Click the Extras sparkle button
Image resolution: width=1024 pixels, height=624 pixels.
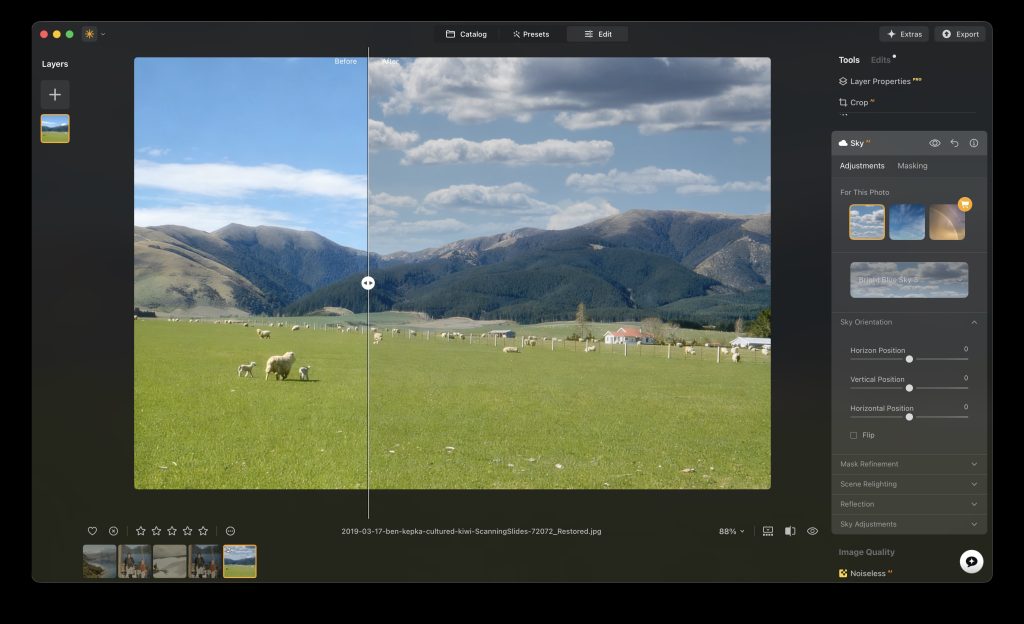click(x=903, y=33)
